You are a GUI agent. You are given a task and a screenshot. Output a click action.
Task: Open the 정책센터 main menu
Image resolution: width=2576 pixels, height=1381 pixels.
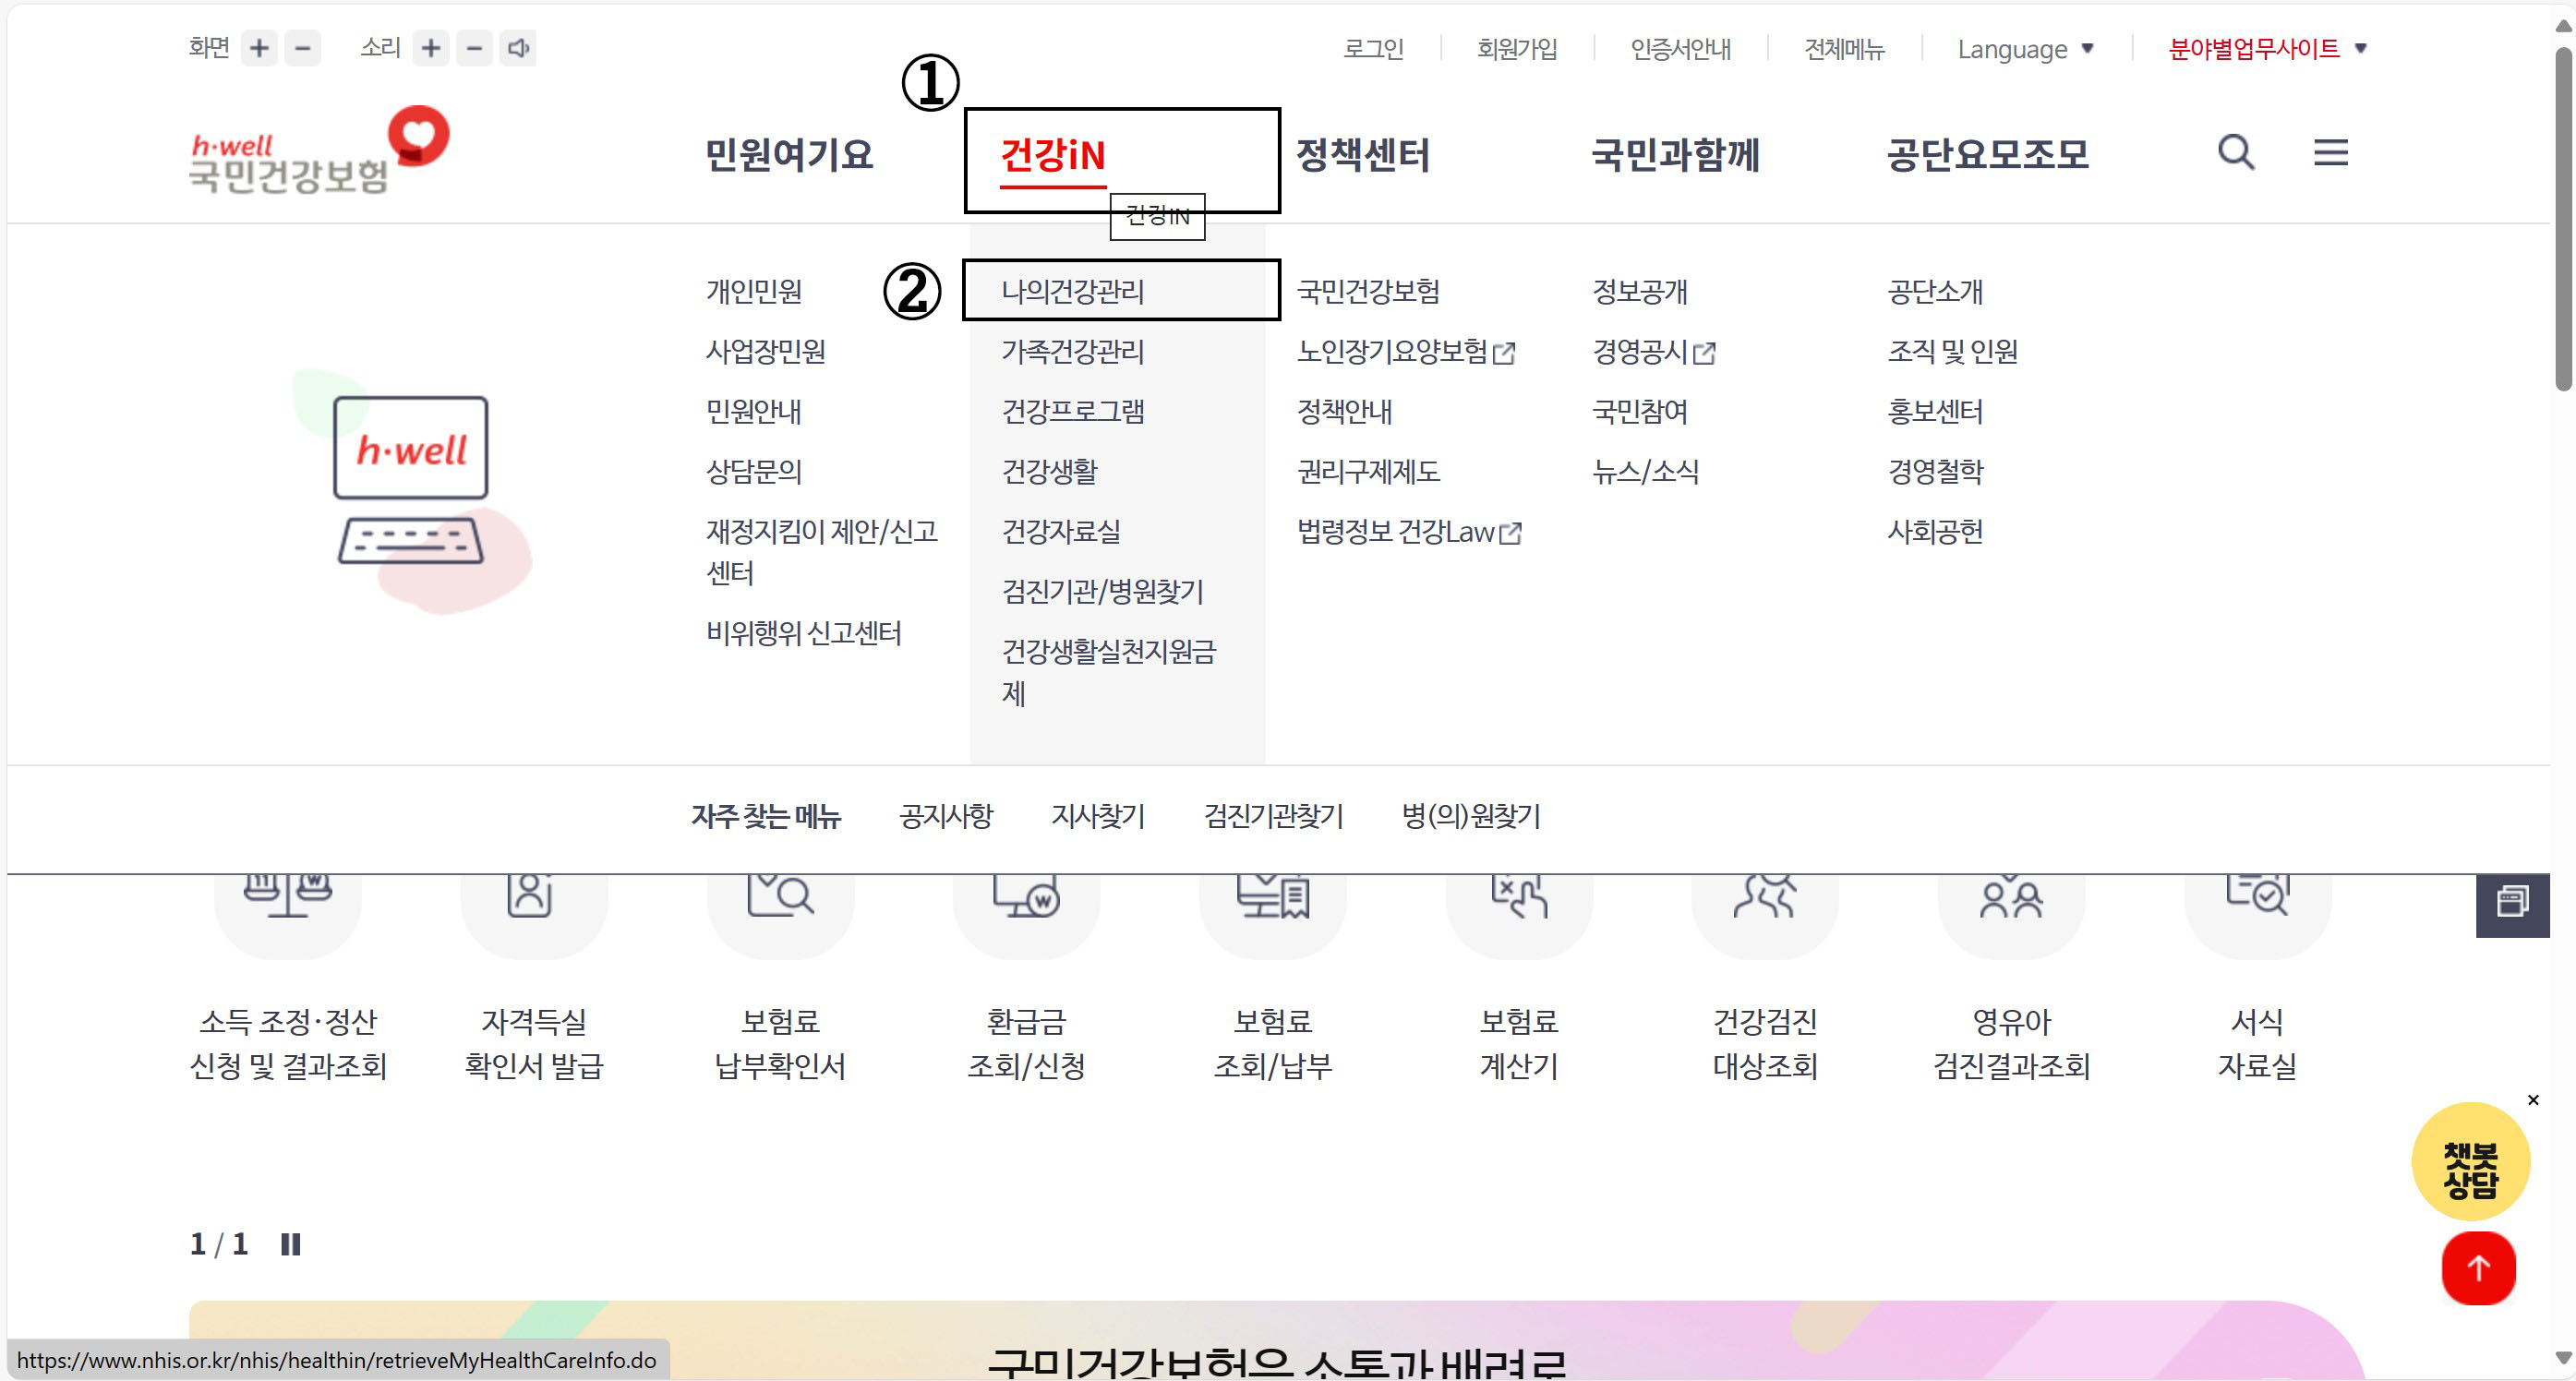(1363, 155)
